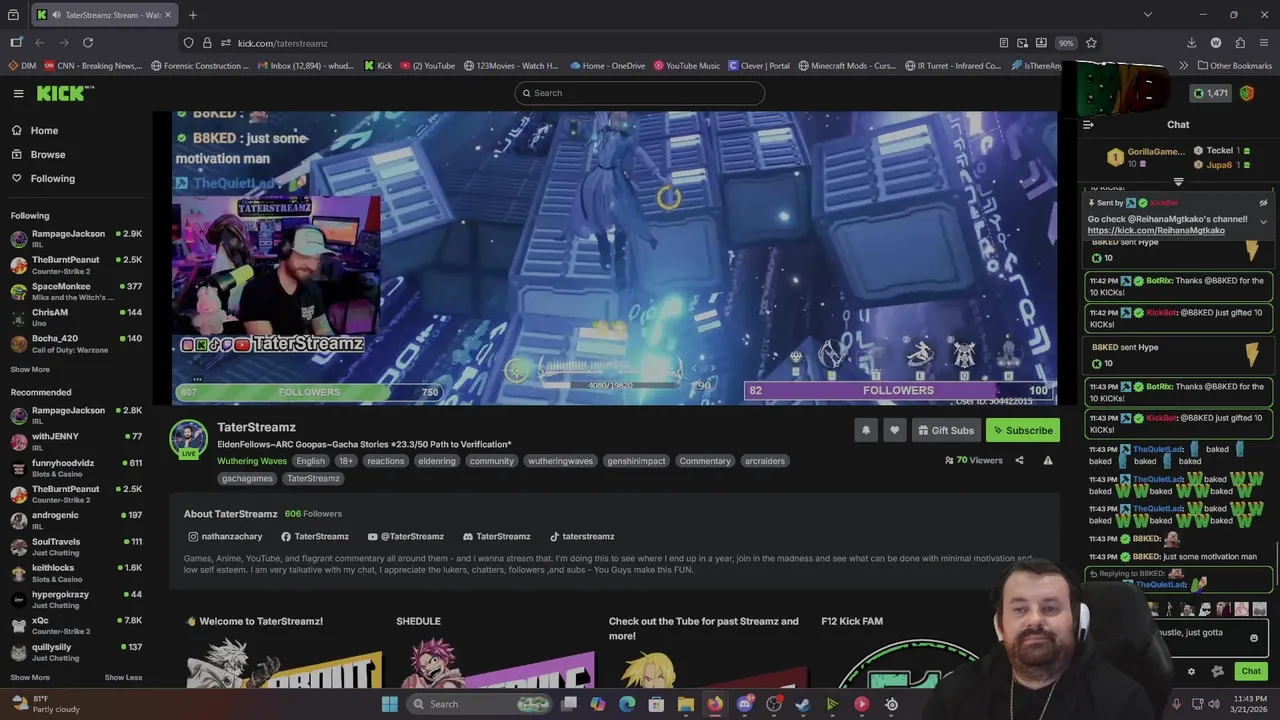Viewport: 1280px width, 720px height.
Task: Open xQc in Recommended list
Action: 76,625
